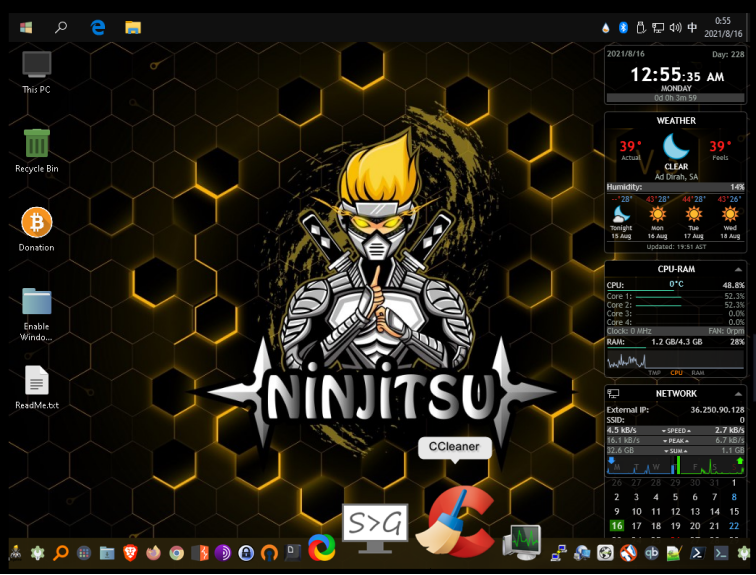Open the S>G monitor dock icon
756x575 pixels.
(376, 529)
